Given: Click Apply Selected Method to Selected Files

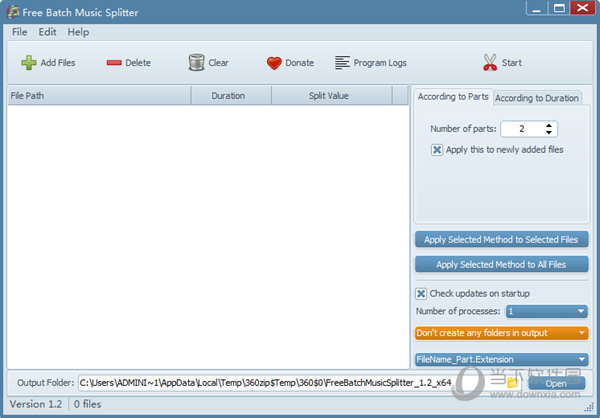Looking at the screenshot, I should coord(501,240).
